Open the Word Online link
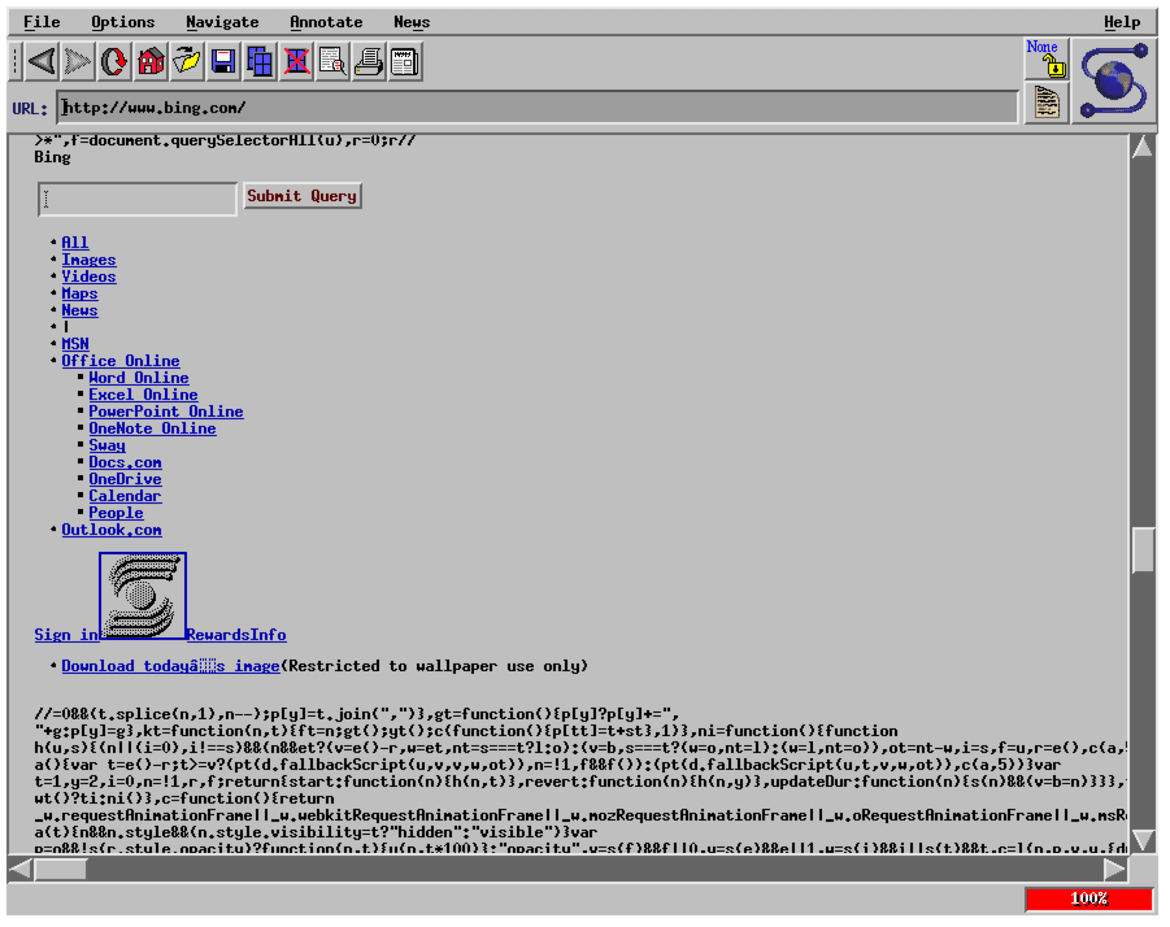 coord(139,378)
